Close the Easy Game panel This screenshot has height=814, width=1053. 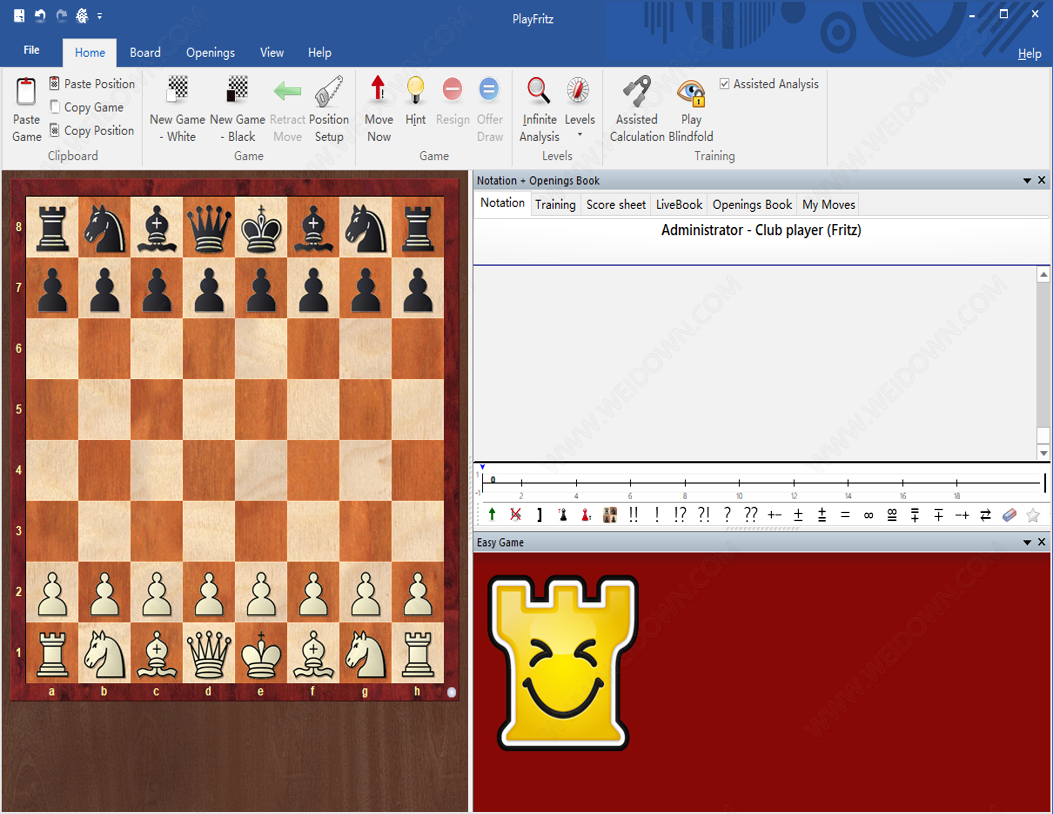click(1042, 541)
